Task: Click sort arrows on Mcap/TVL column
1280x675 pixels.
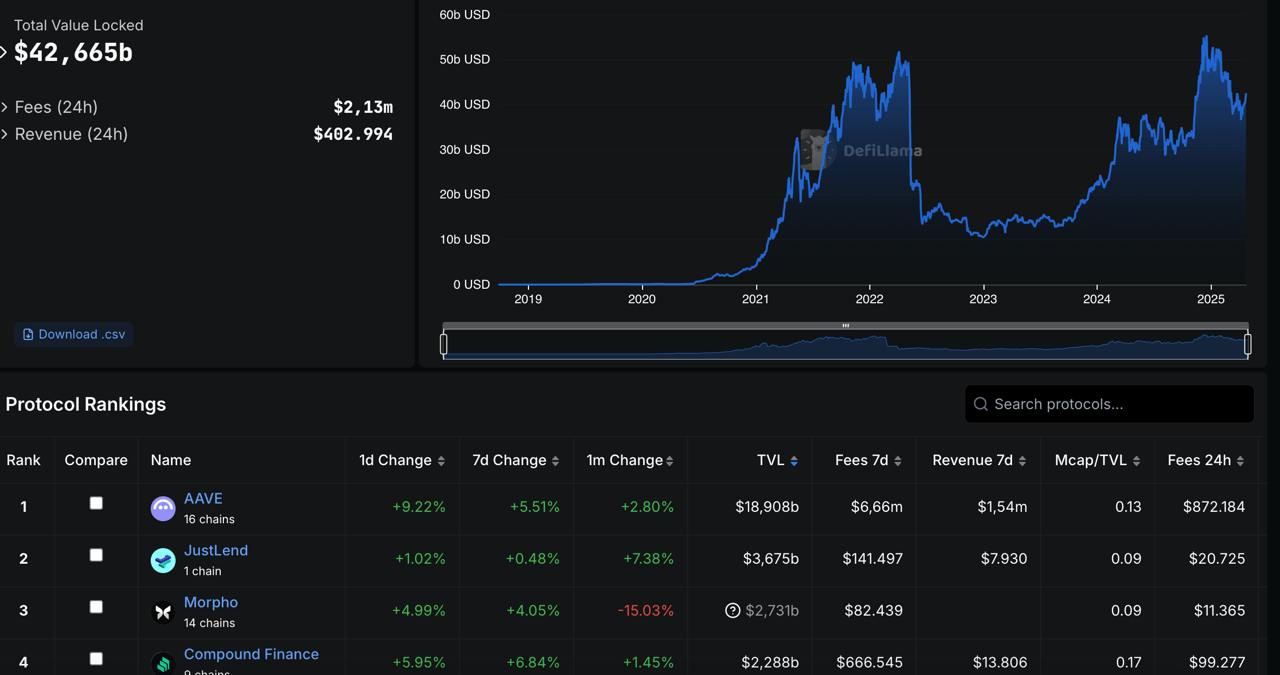Action: 1136,461
